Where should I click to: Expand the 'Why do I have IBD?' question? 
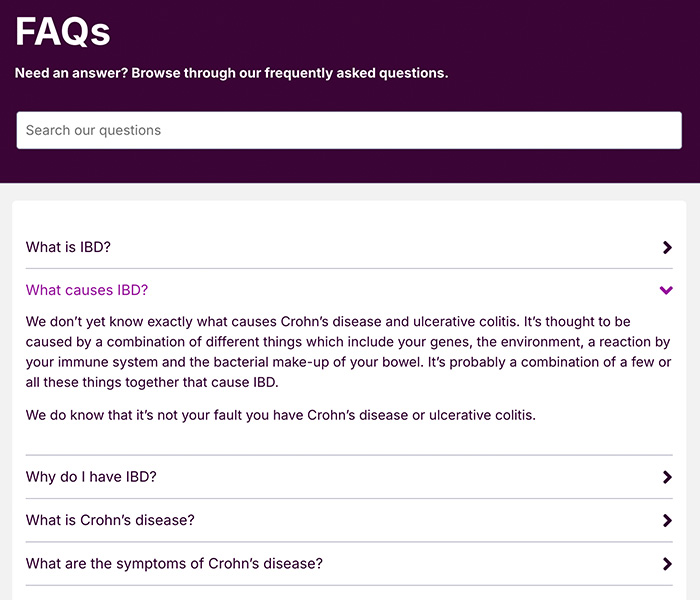[91, 478]
